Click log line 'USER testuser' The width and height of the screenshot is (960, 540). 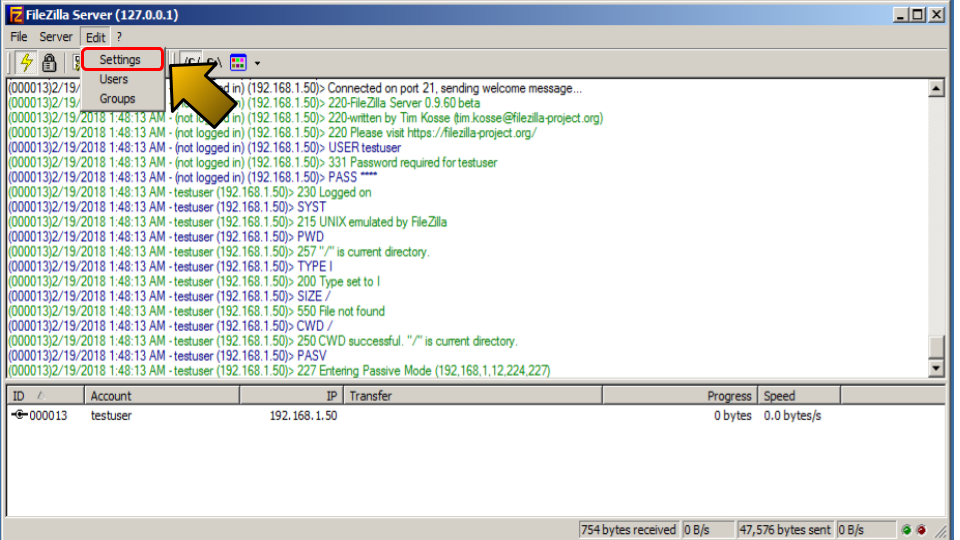tap(204, 148)
